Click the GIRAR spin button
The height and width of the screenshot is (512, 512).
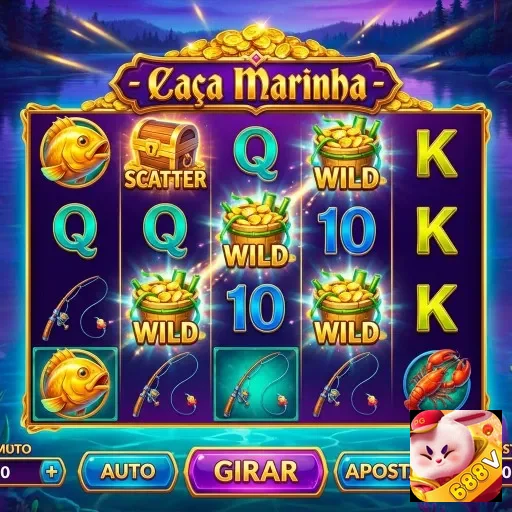[x=256, y=471]
